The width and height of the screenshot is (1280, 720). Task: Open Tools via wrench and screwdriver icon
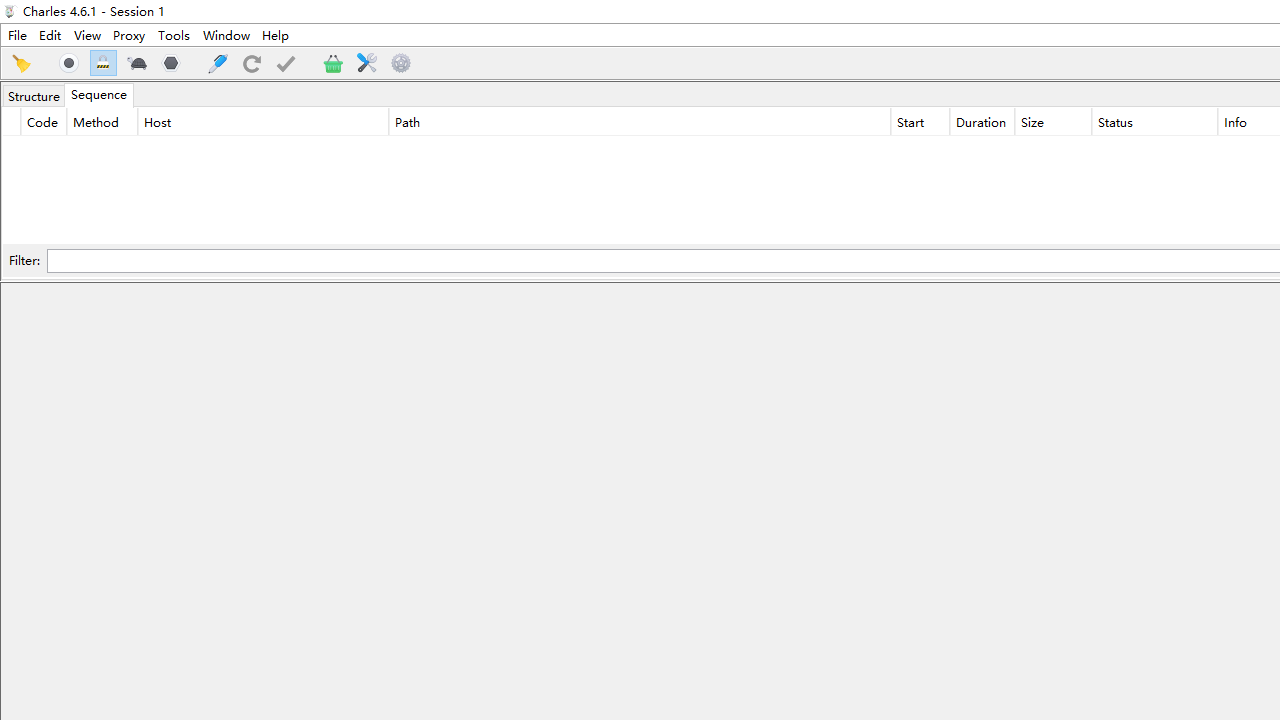(367, 64)
